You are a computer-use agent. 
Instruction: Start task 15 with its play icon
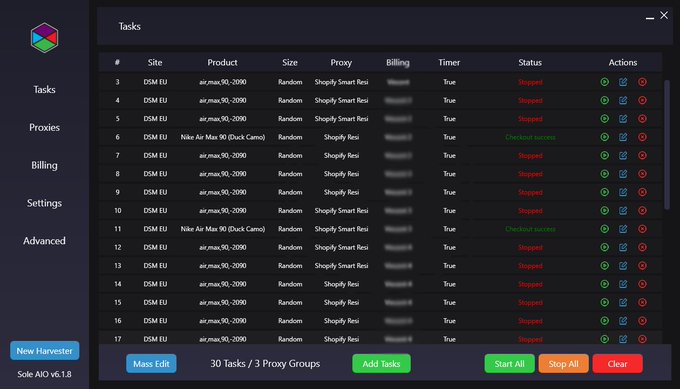pyautogui.click(x=605, y=302)
